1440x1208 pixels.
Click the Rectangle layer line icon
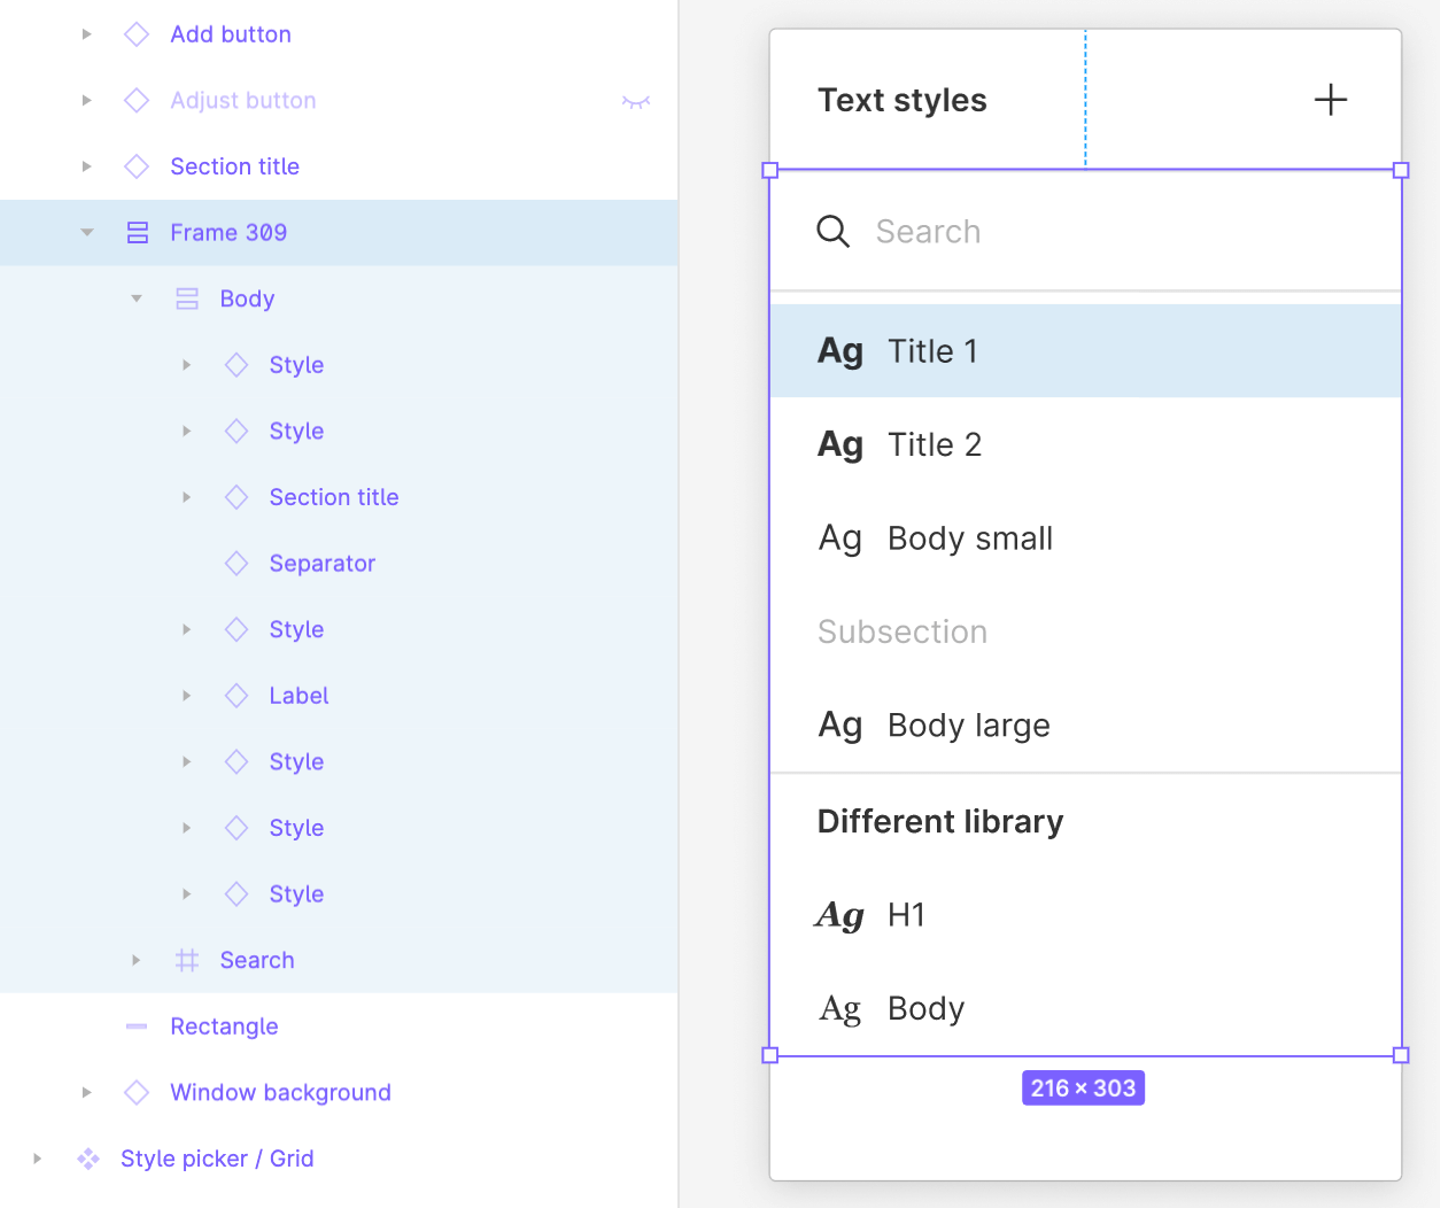coord(137,1027)
